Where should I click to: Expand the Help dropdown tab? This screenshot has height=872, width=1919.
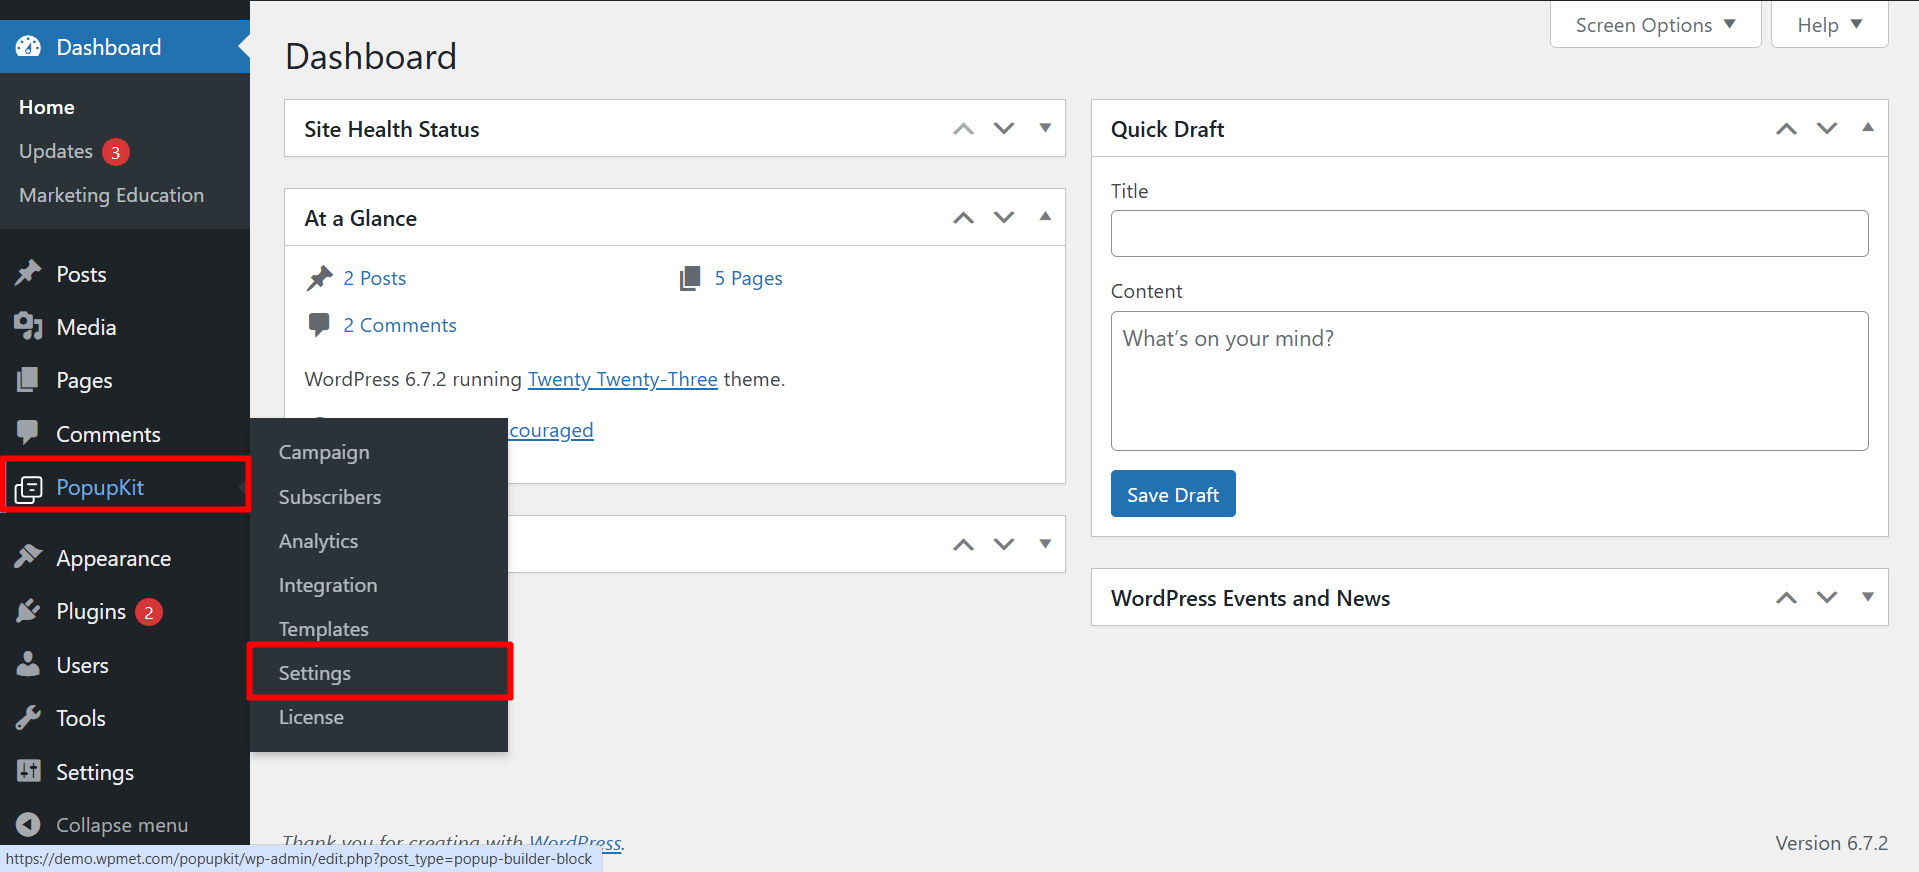(1829, 25)
